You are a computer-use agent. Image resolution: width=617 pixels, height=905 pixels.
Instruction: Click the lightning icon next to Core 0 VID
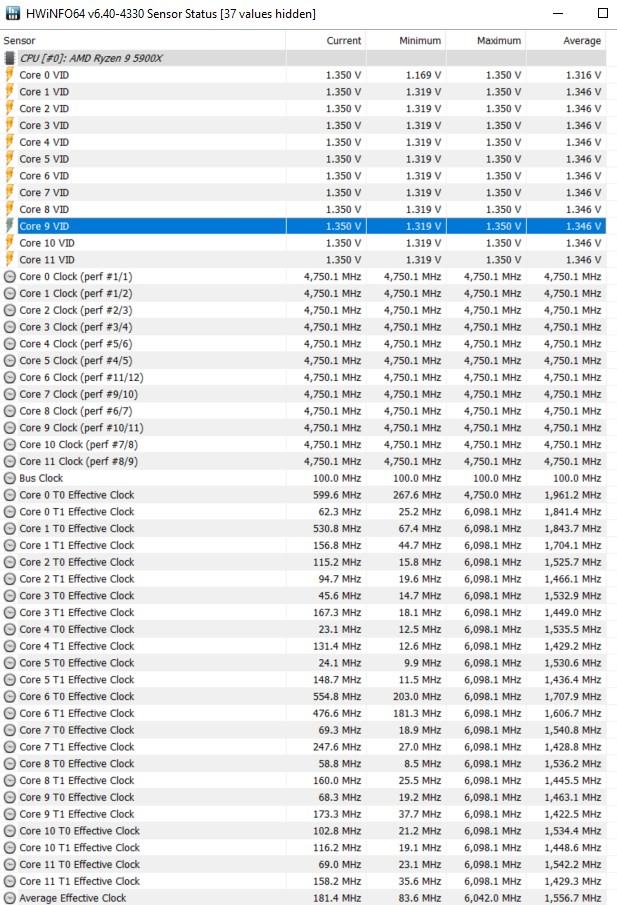point(9,74)
